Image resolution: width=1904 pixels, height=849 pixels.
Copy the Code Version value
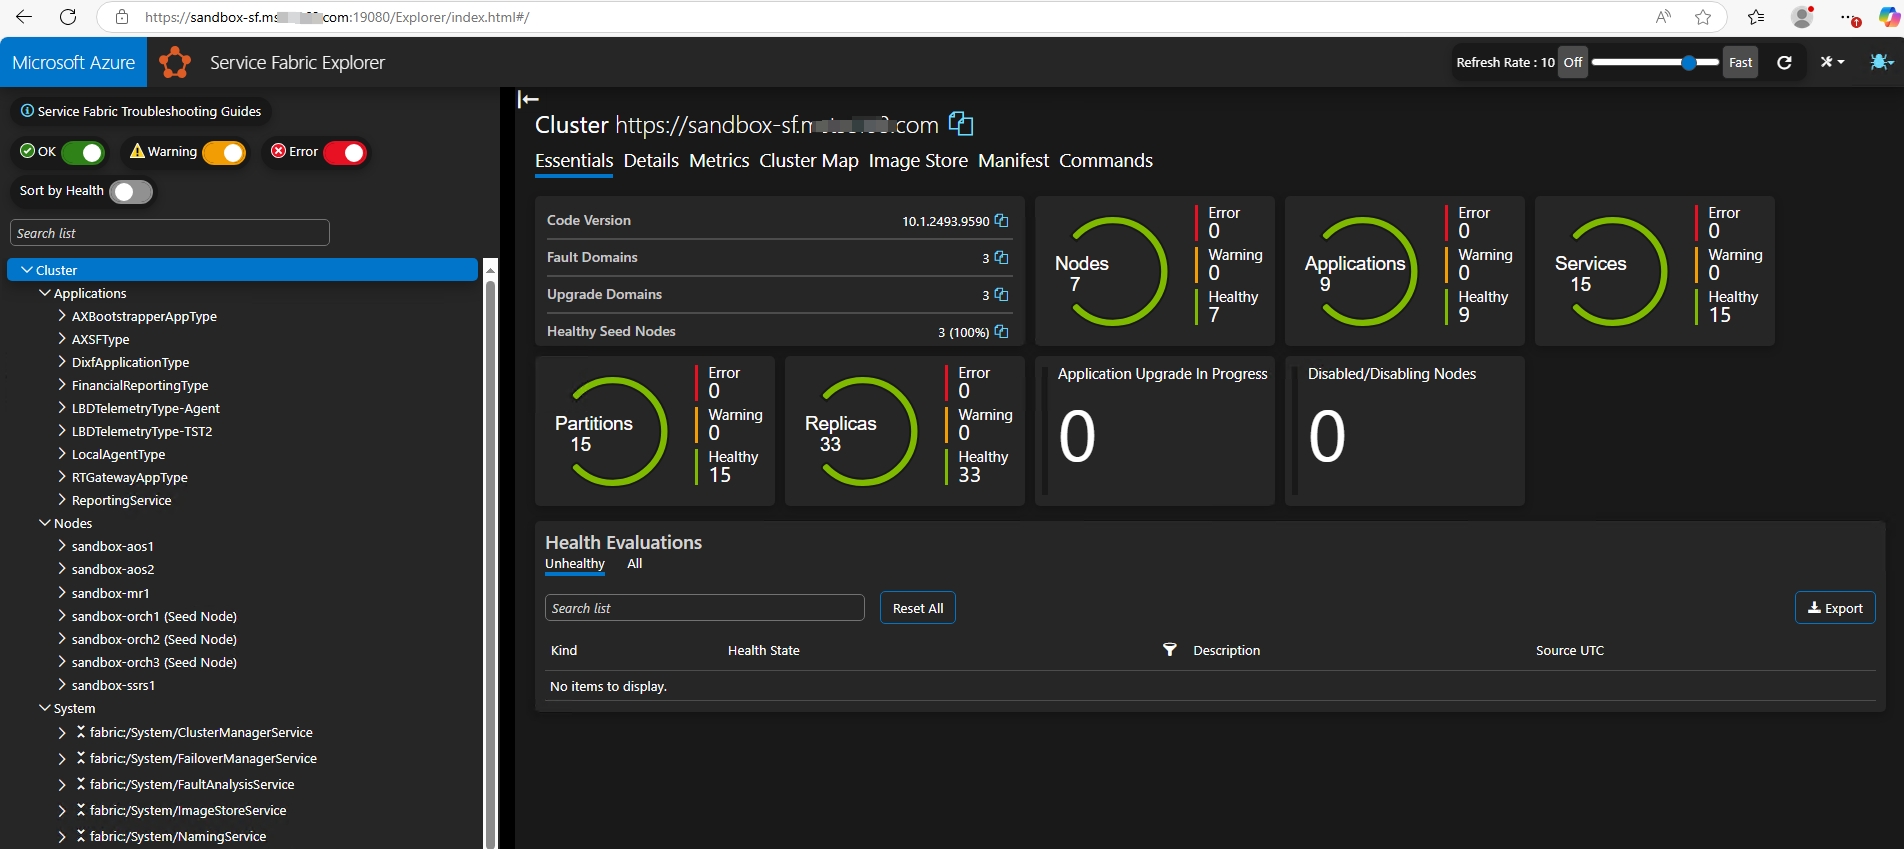pos(1001,220)
